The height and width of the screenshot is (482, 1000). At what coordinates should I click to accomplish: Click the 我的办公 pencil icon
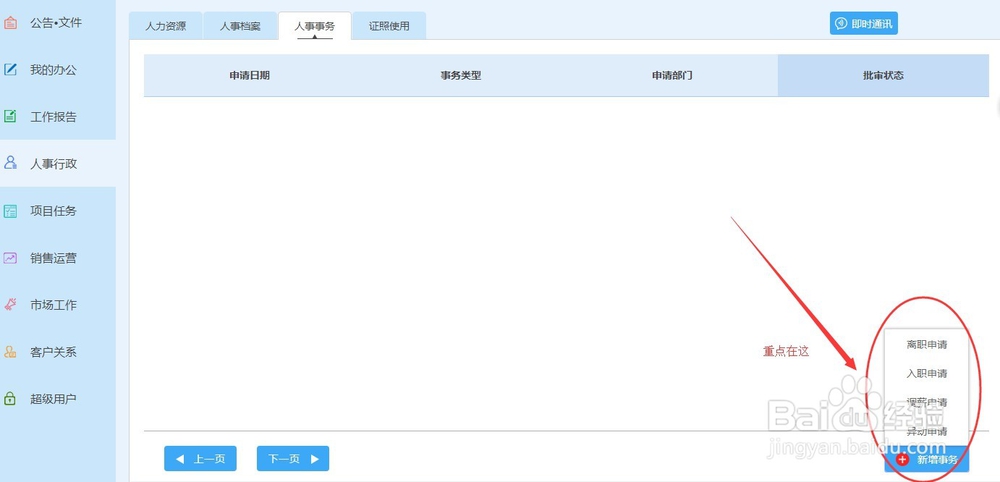(x=10, y=69)
